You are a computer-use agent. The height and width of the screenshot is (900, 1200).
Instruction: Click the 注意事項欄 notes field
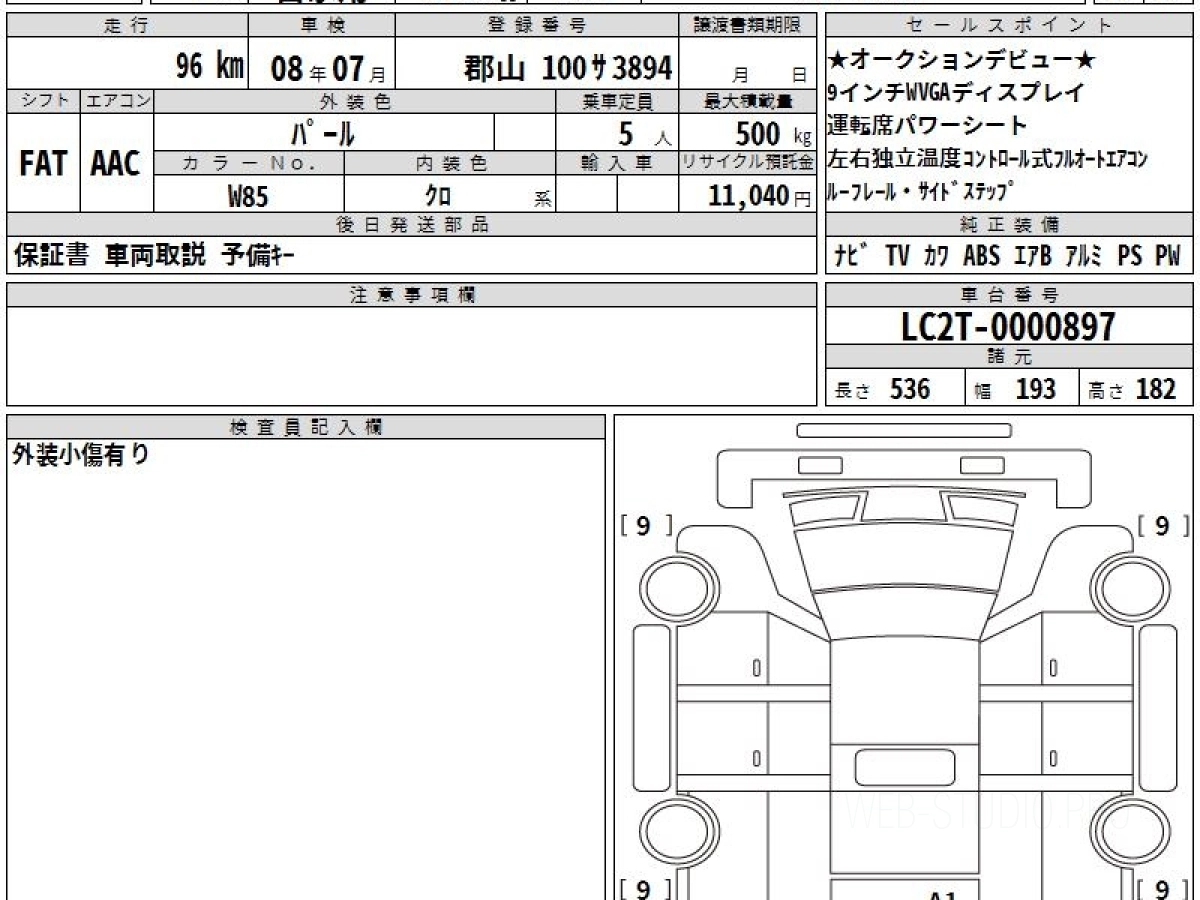(412, 355)
